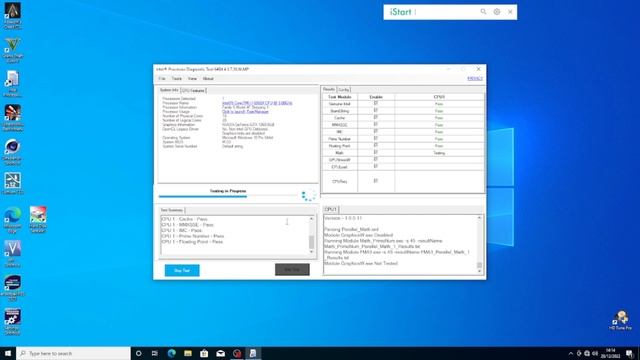Open the processor name hyperlink
Image resolution: width=640 pixels, height=360 pixels.
(257, 103)
